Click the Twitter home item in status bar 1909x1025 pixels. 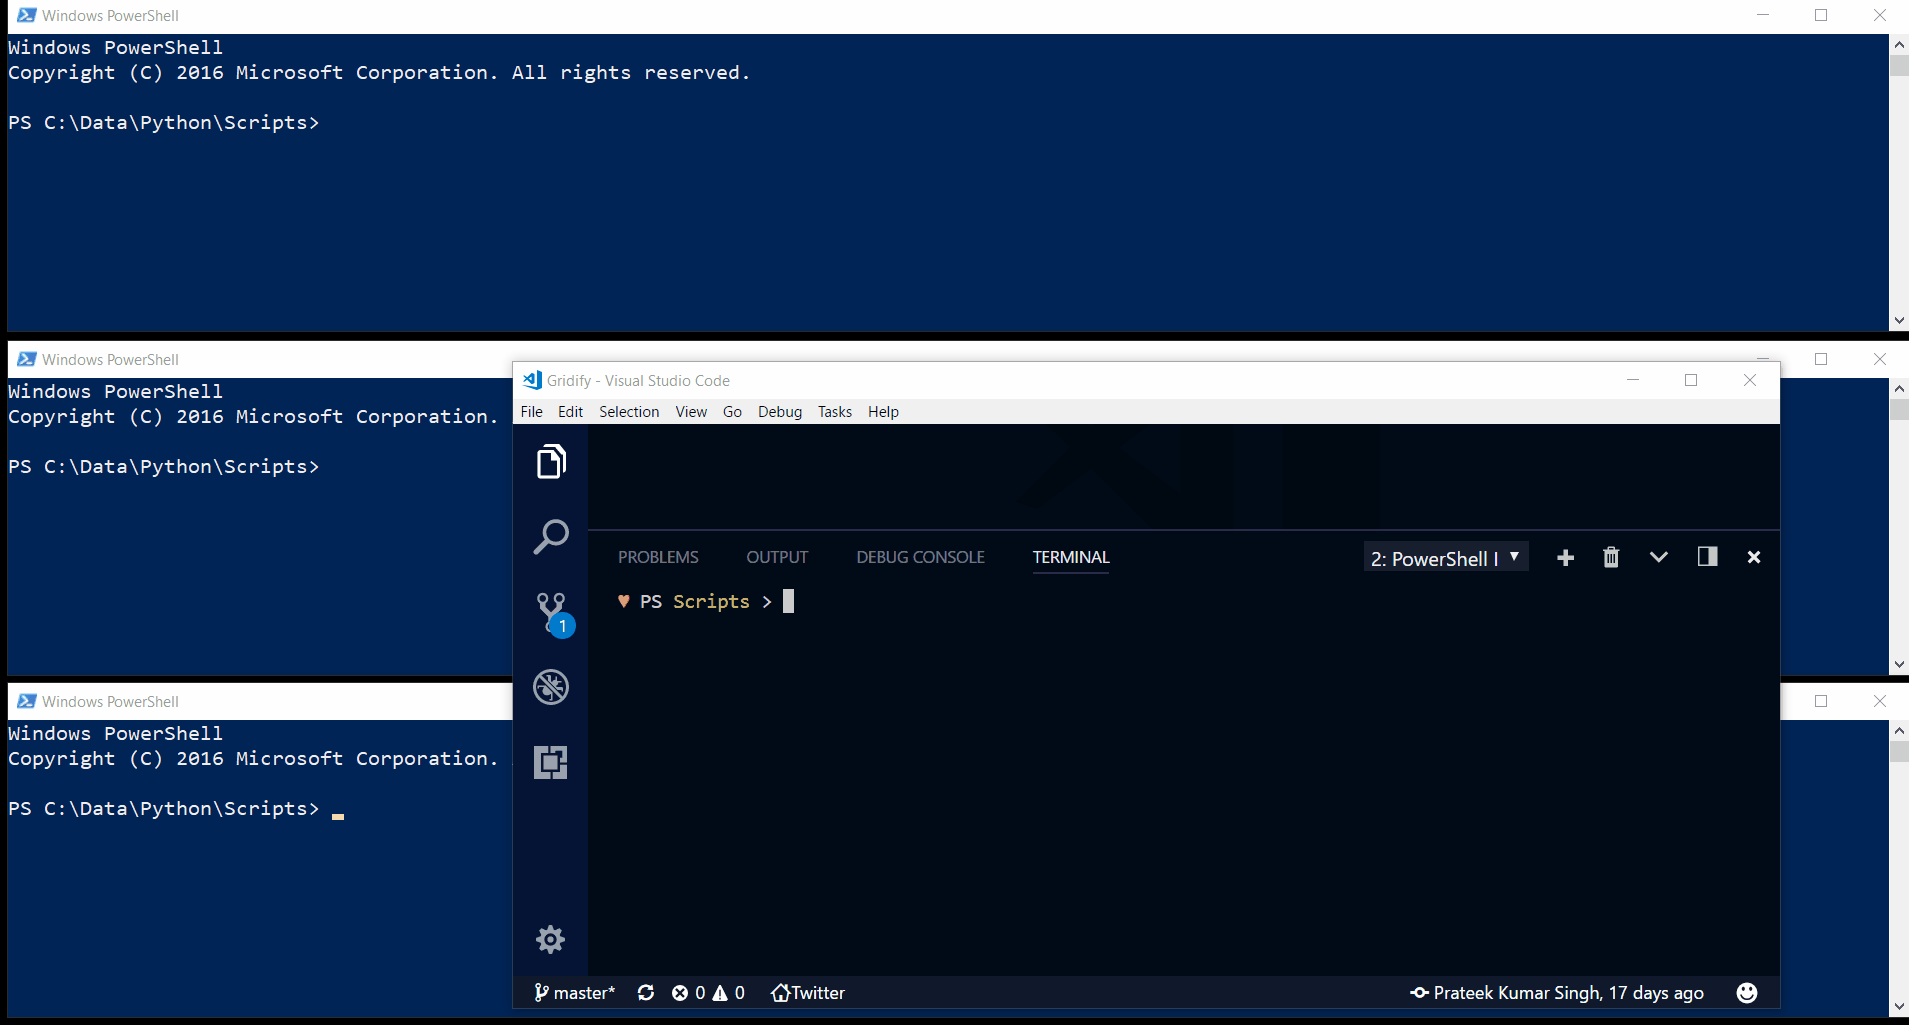pyautogui.click(x=808, y=993)
